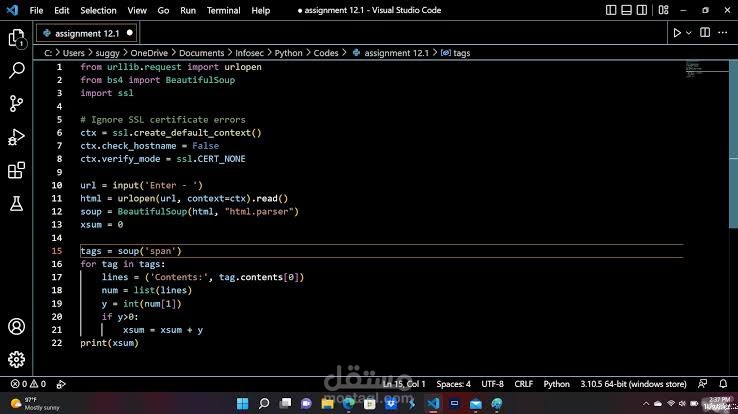Screen dimensions: 738x414
Task: Open the Task View taskbar icon
Action: [285, 403]
